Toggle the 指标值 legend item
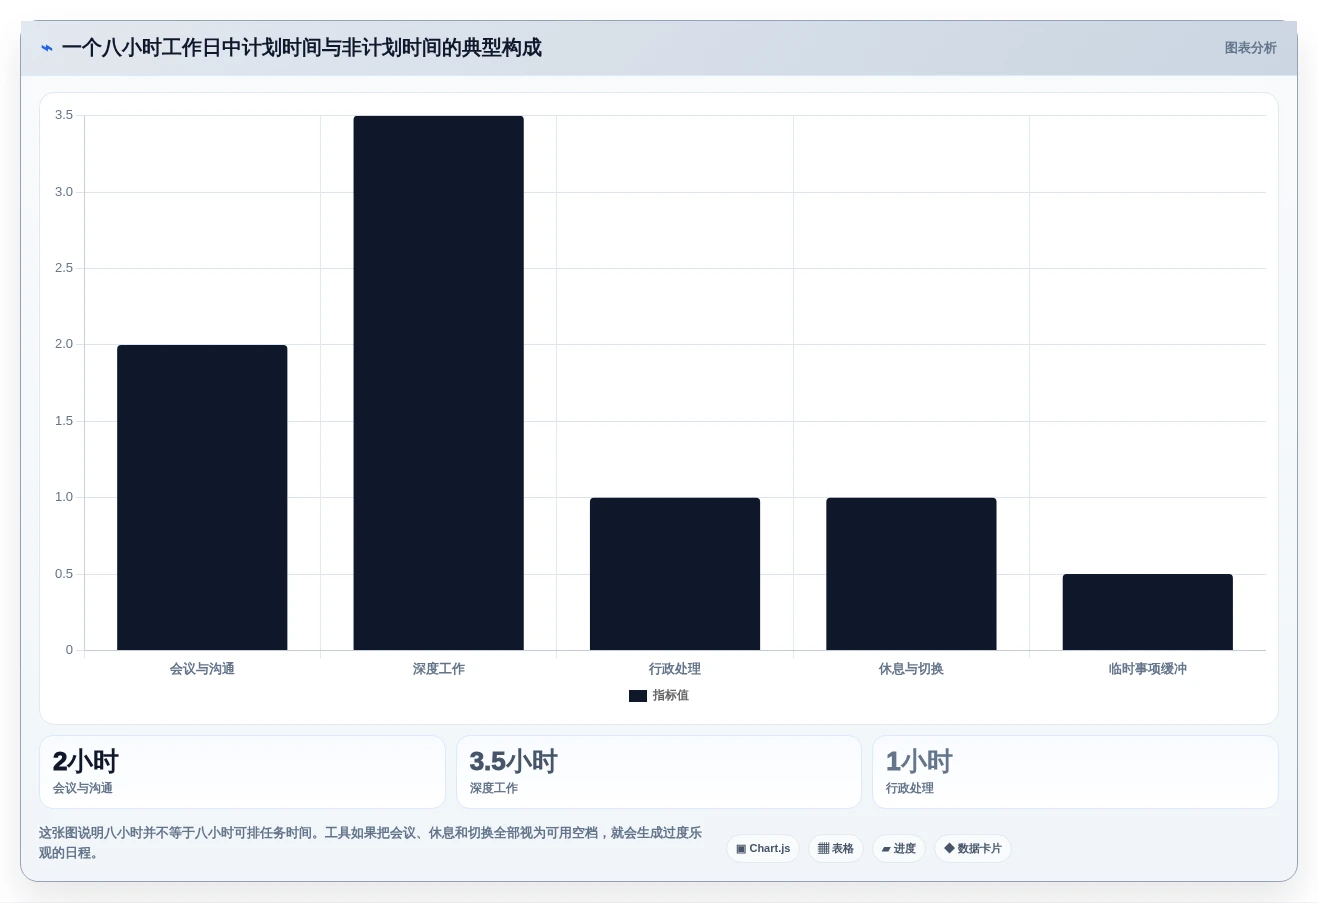 click(659, 695)
